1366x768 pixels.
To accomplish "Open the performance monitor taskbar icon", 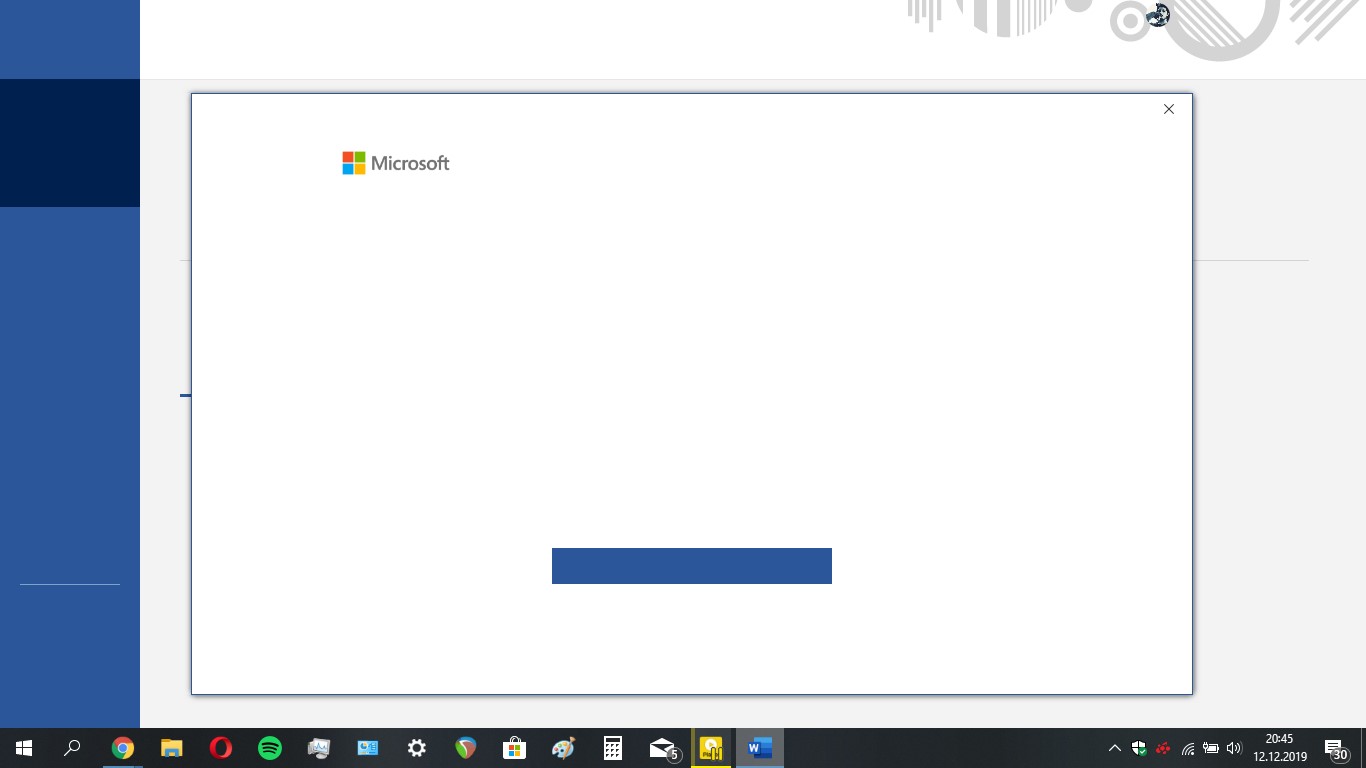I will [318, 748].
